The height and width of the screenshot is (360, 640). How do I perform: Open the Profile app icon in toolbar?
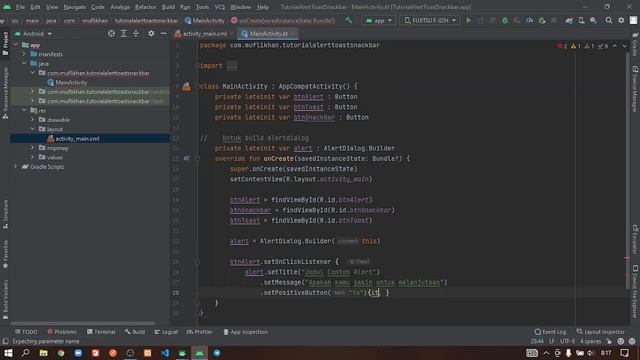(x=529, y=20)
